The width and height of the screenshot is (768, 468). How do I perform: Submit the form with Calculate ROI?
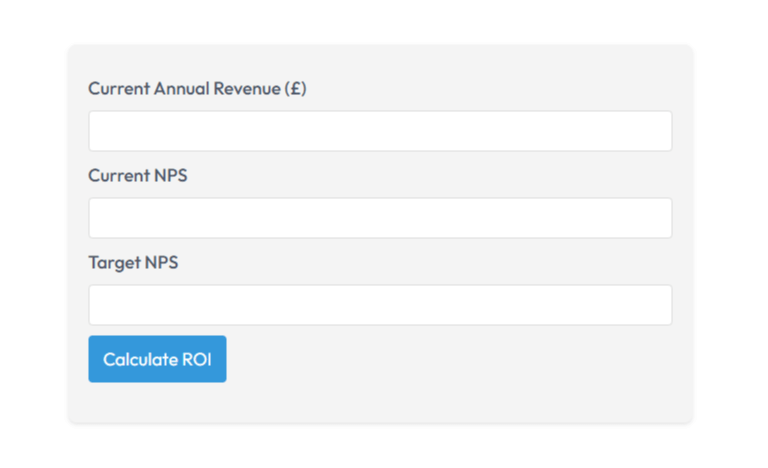point(157,359)
